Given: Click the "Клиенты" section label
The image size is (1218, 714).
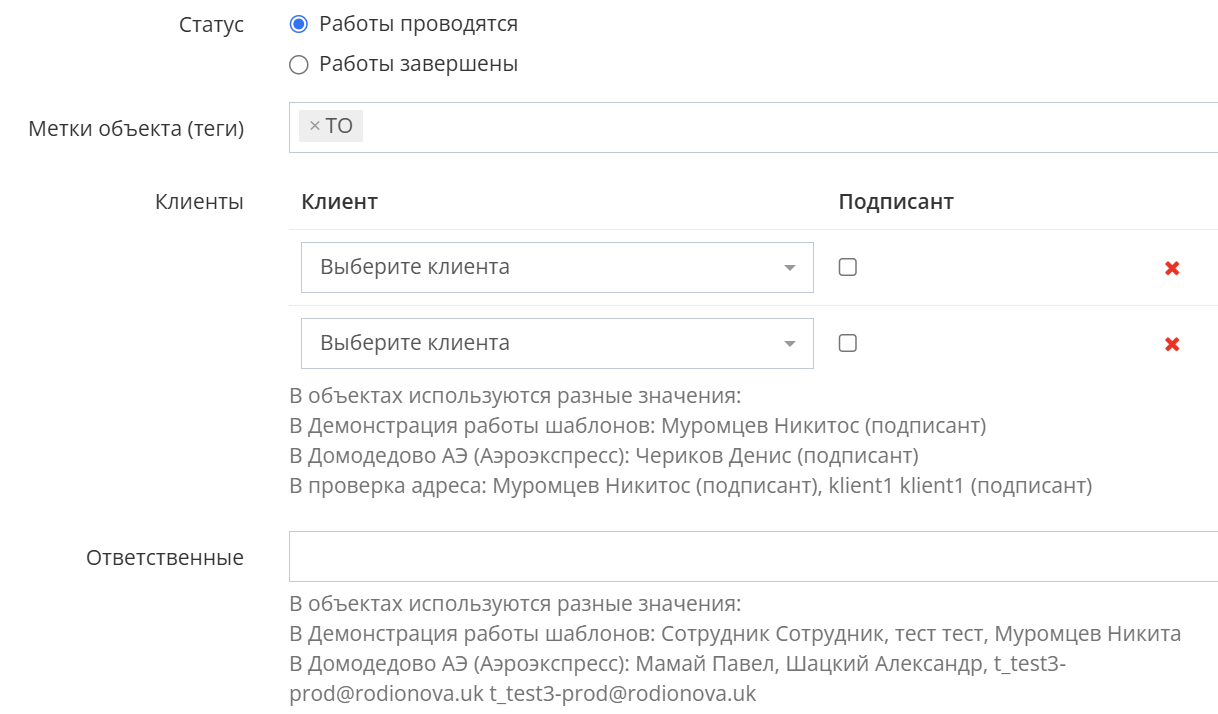Looking at the screenshot, I should pyautogui.click(x=199, y=202).
